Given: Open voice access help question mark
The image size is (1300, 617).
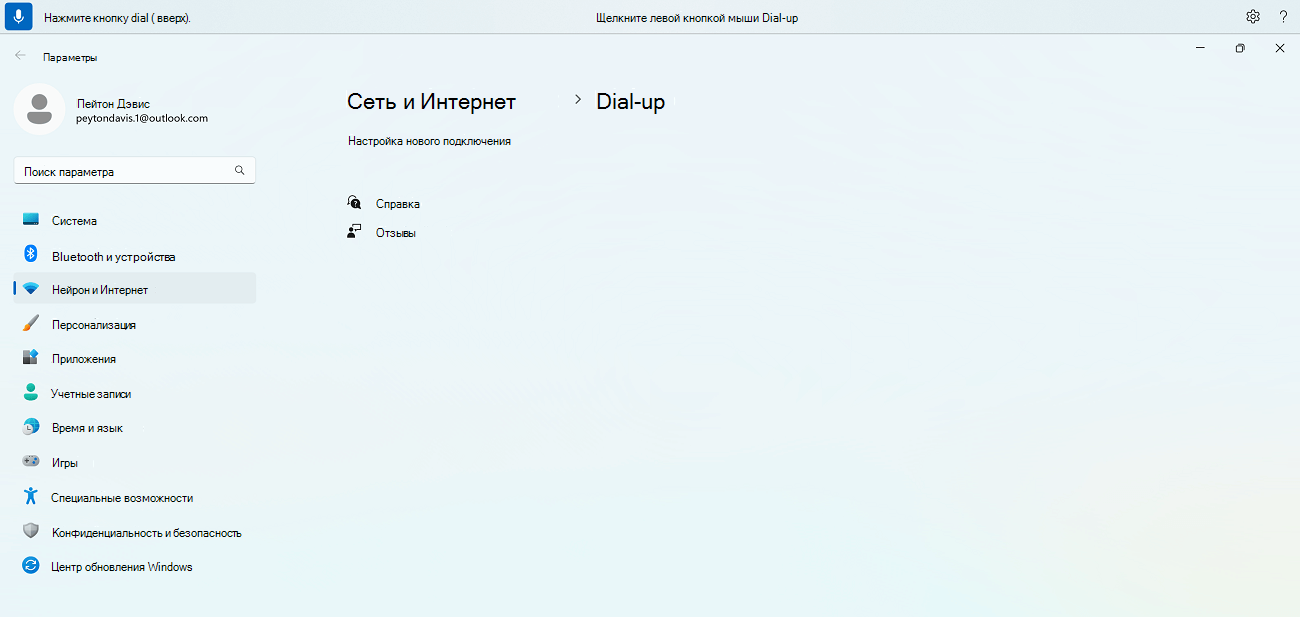Looking at the screenshot, I should pos(1283,17).
